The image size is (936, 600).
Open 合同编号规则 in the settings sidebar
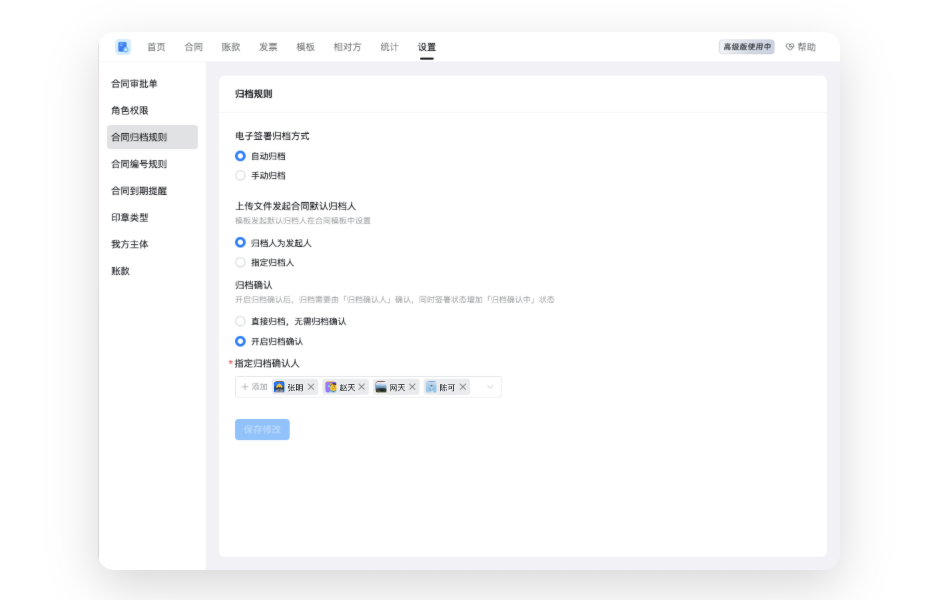coord(139,164)
